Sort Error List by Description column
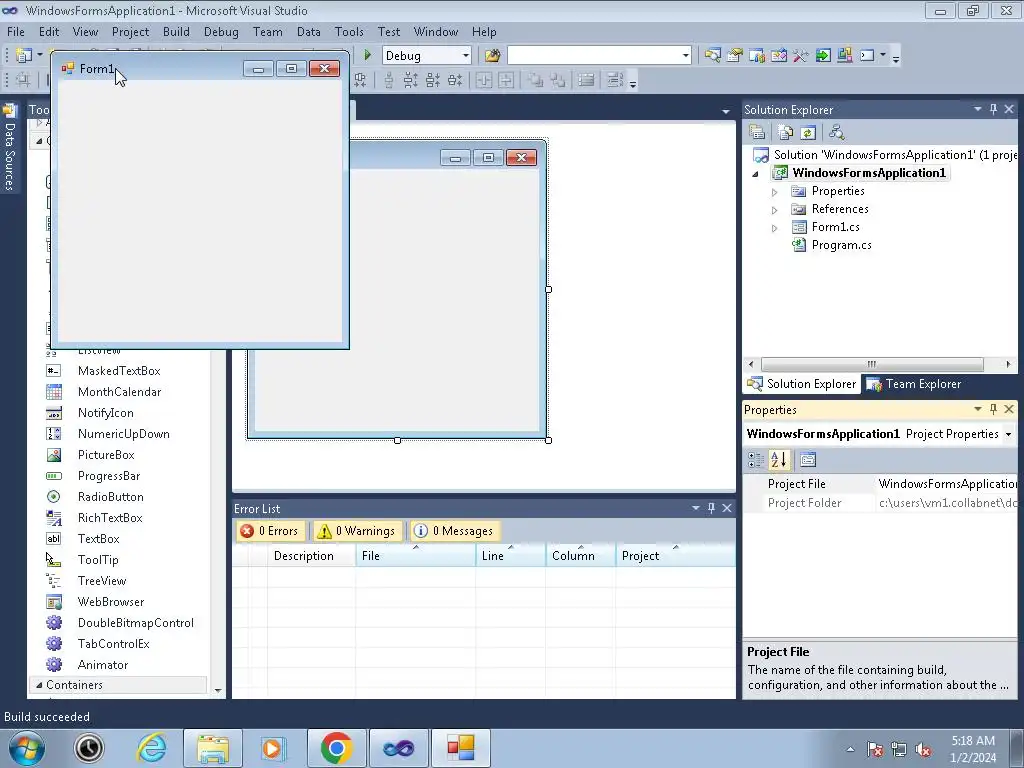Viewport: 1024px width, 768px height. pos(312,556)
